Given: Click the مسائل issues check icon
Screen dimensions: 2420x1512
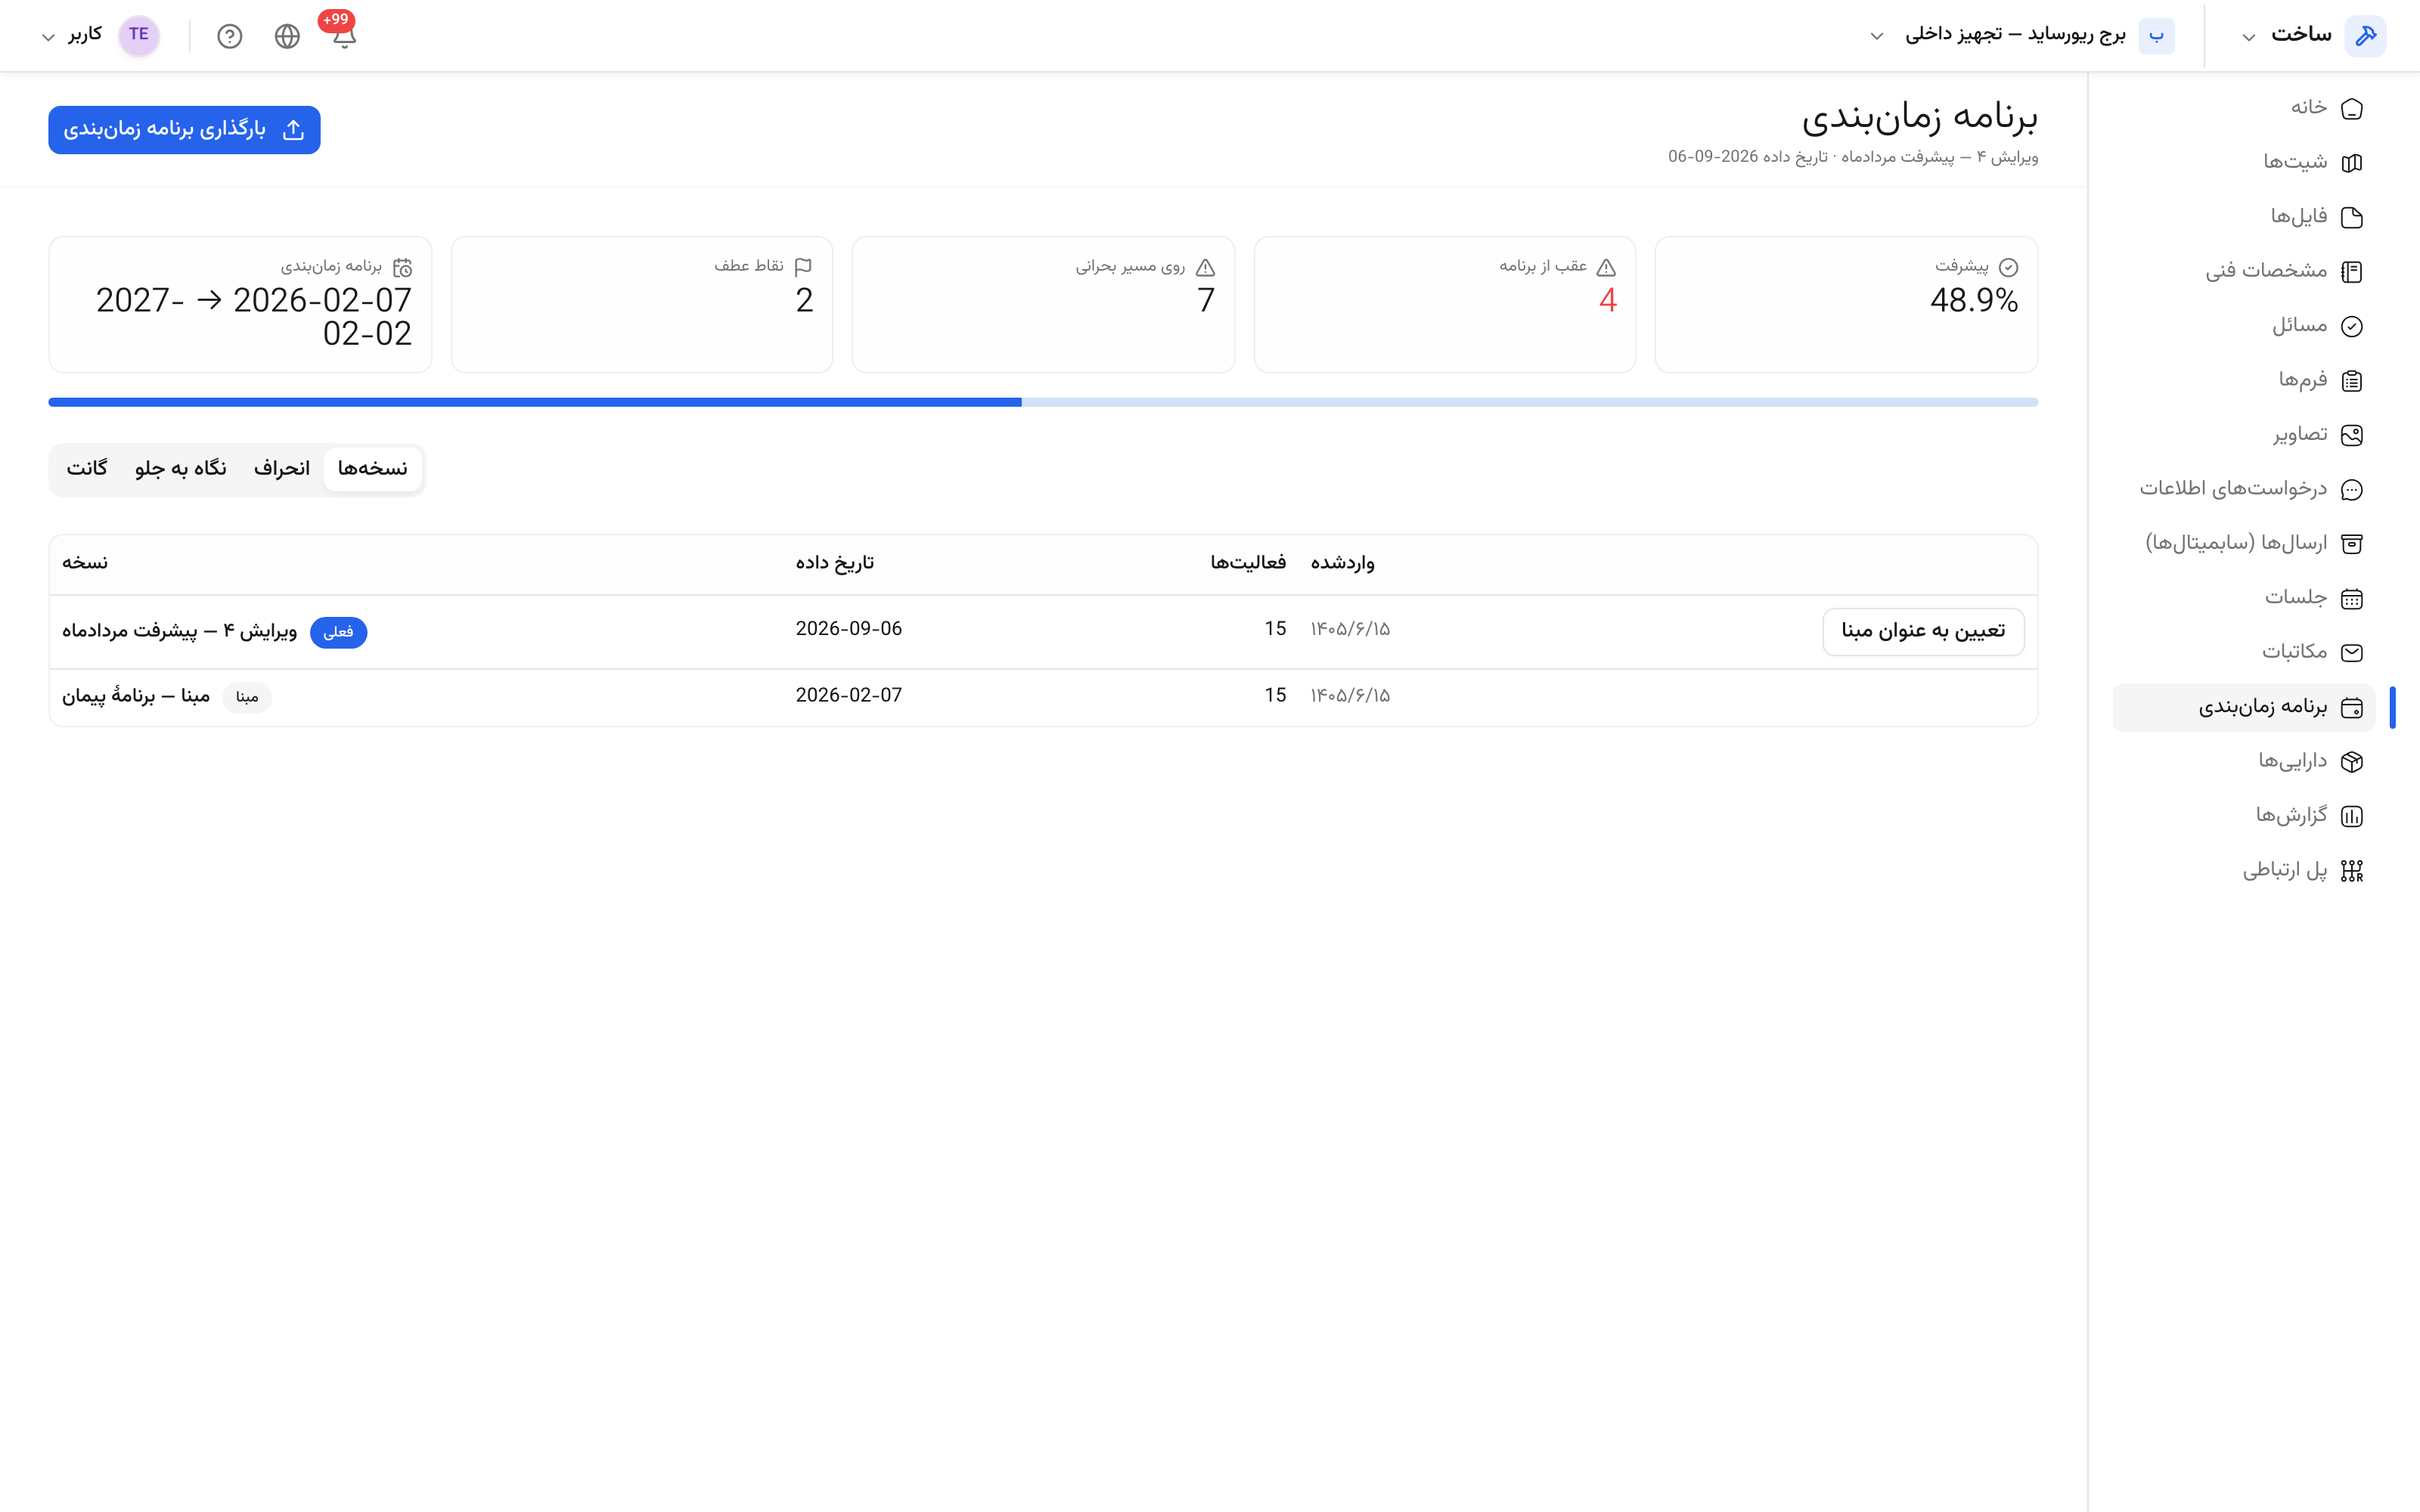Looking at the screenshot, I should (2352, 326).
